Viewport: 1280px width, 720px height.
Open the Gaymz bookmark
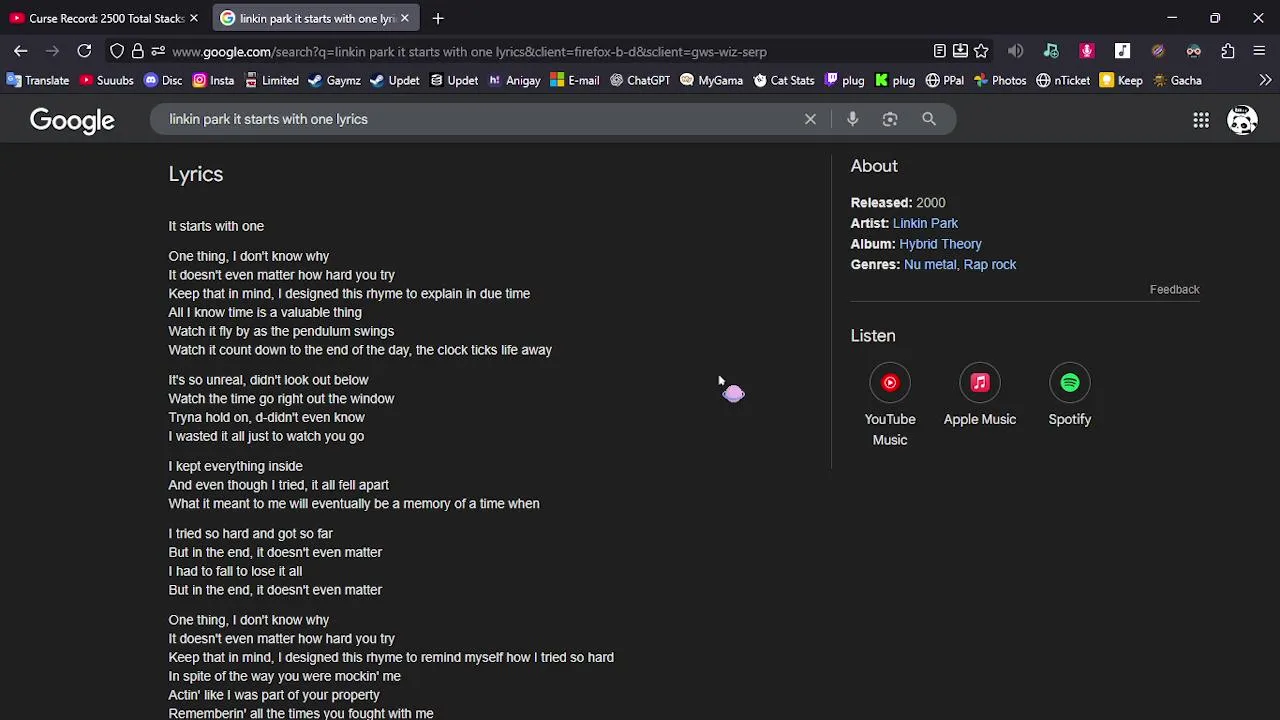(x=334, y=80)
